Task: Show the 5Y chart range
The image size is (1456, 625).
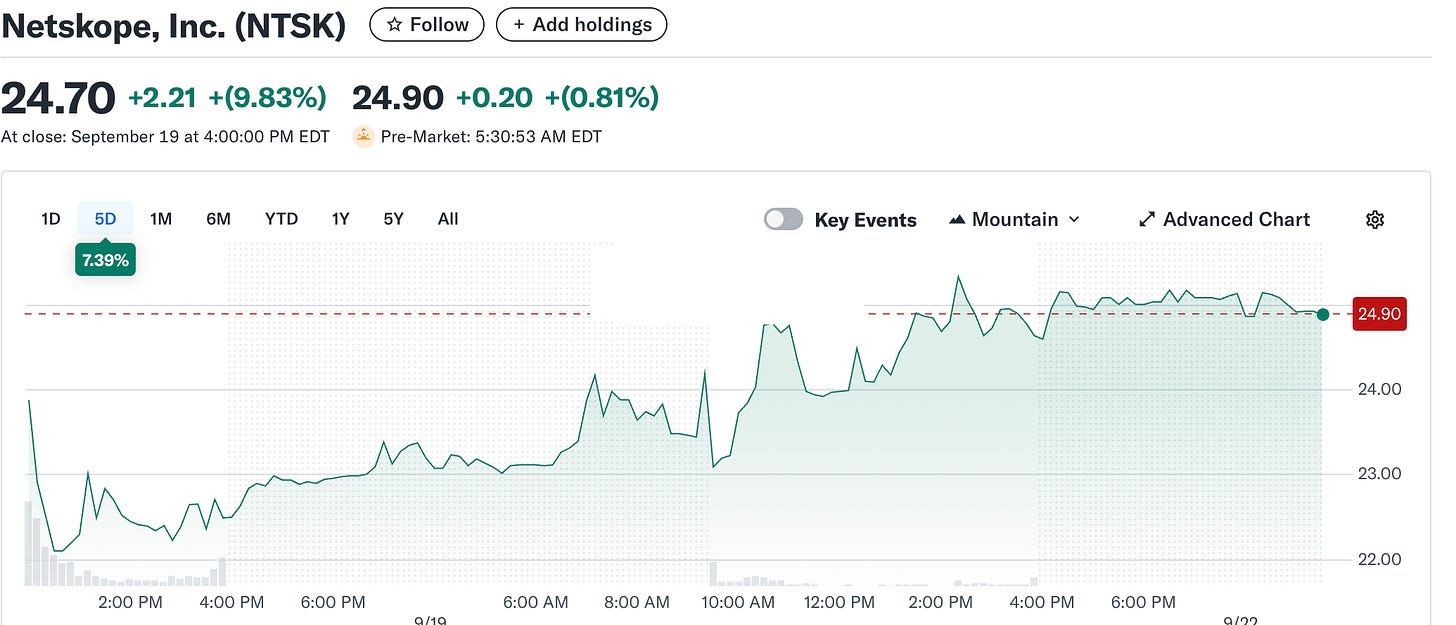Action: (393, 219)
